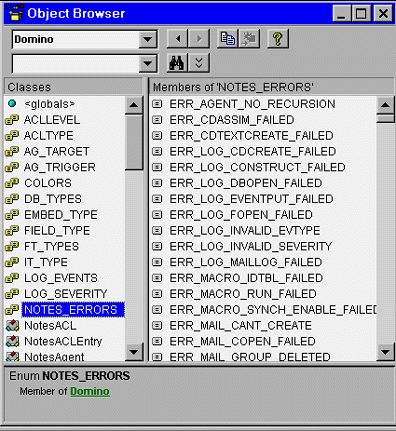The image size is (396, 431).
Task: Open the Domino library dropdown
Action: pos(148,39)
